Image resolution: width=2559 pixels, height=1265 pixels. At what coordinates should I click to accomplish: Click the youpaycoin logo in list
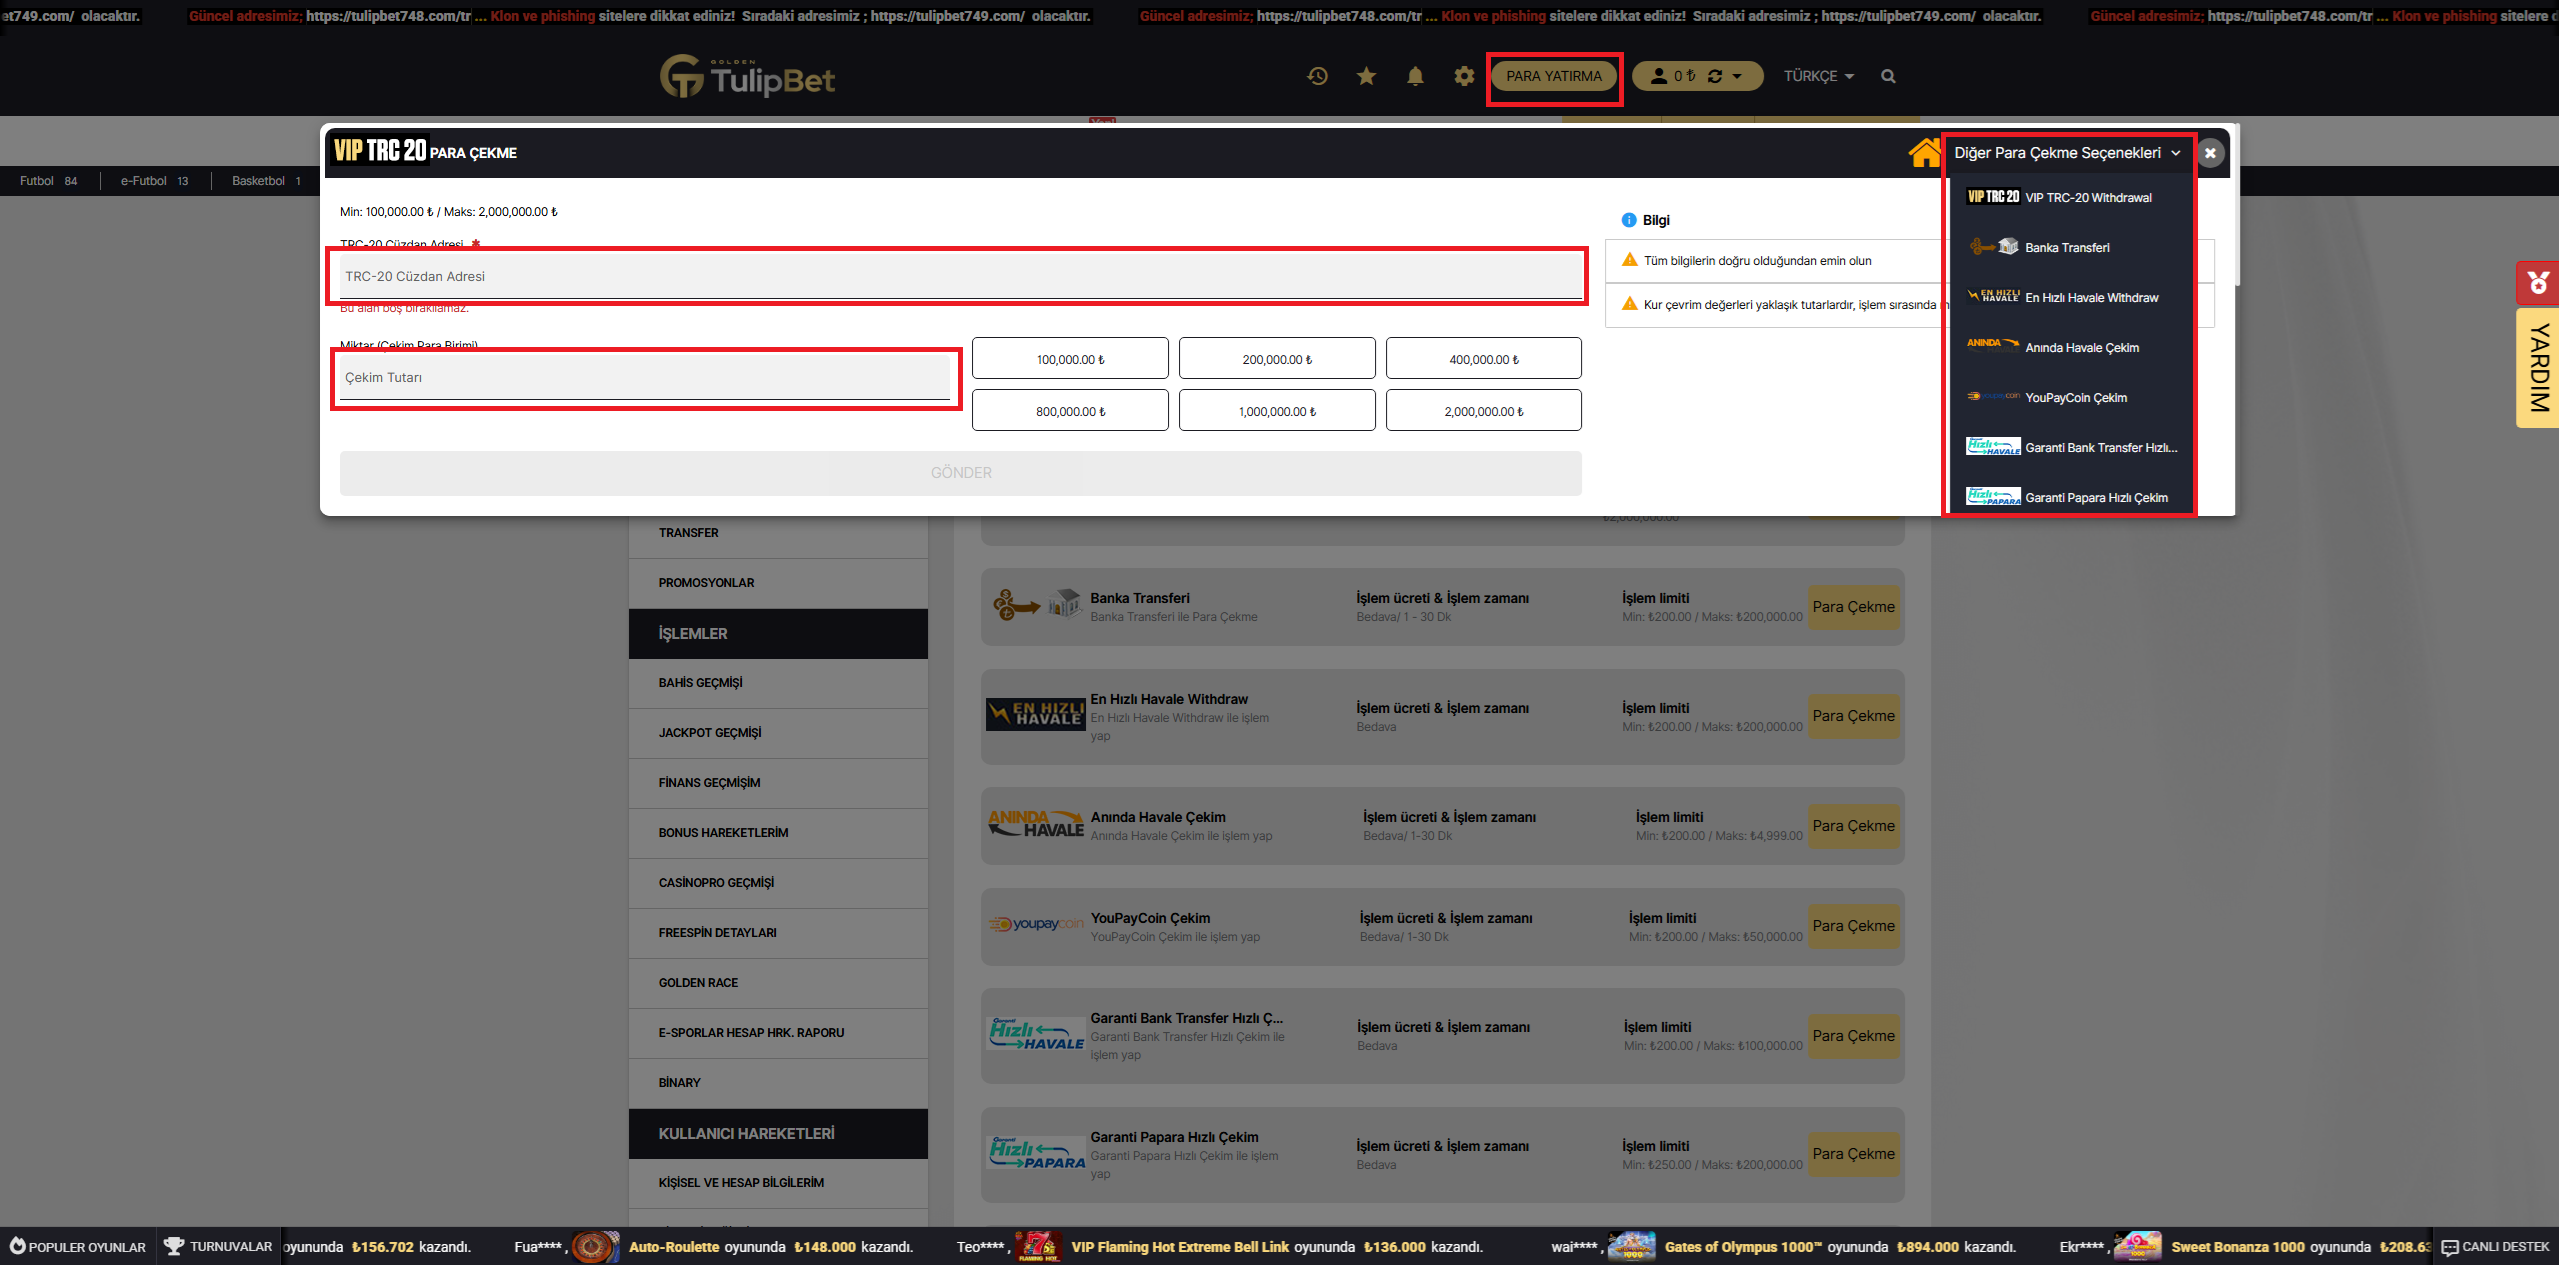[x=1036, y=924]
